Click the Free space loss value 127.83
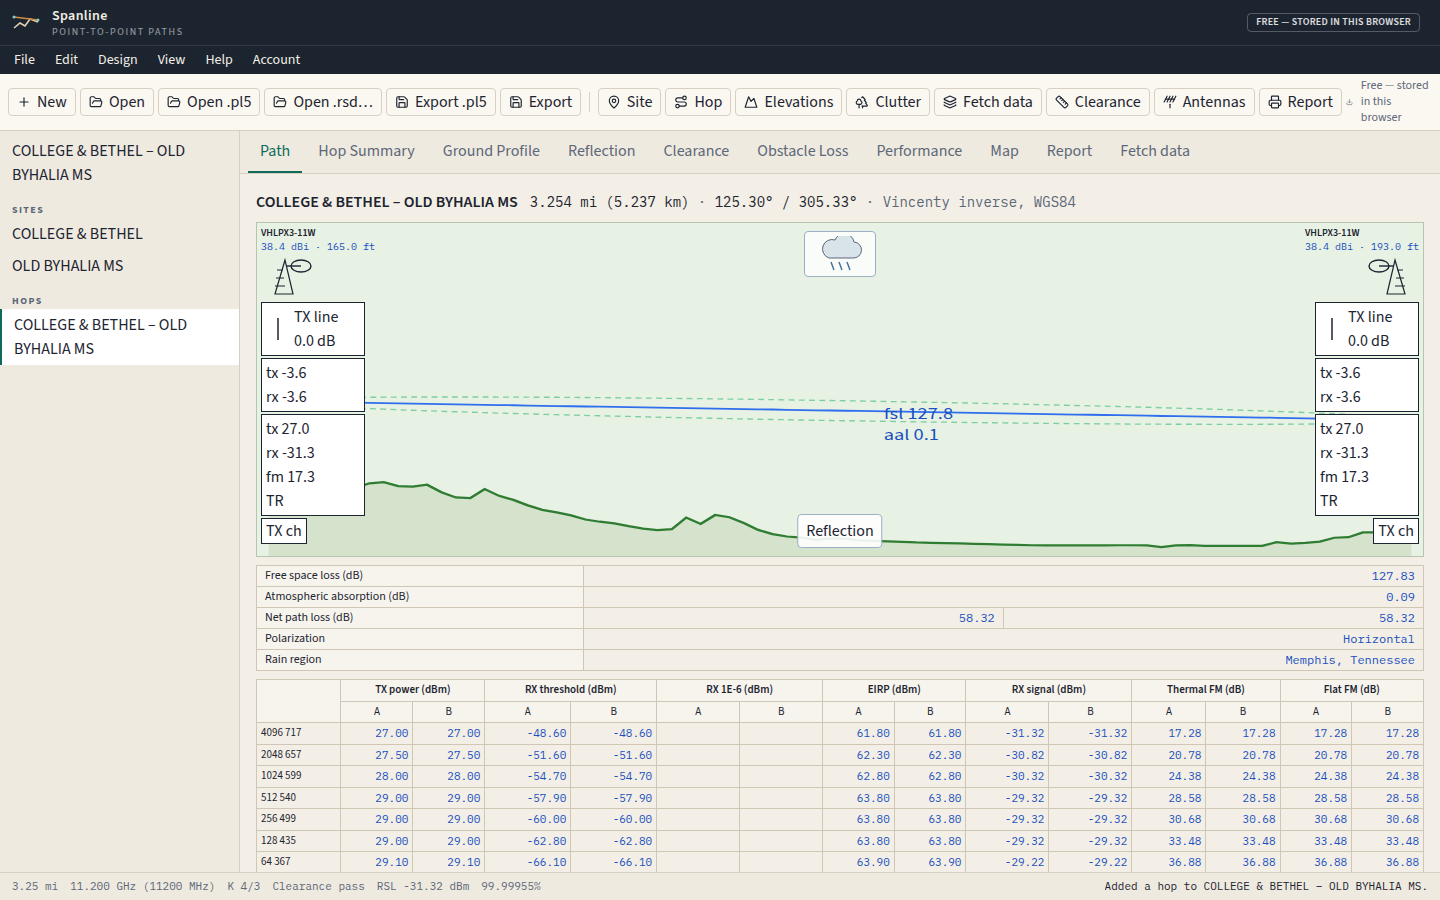 pyautogui.click(x=1393, y=576)
